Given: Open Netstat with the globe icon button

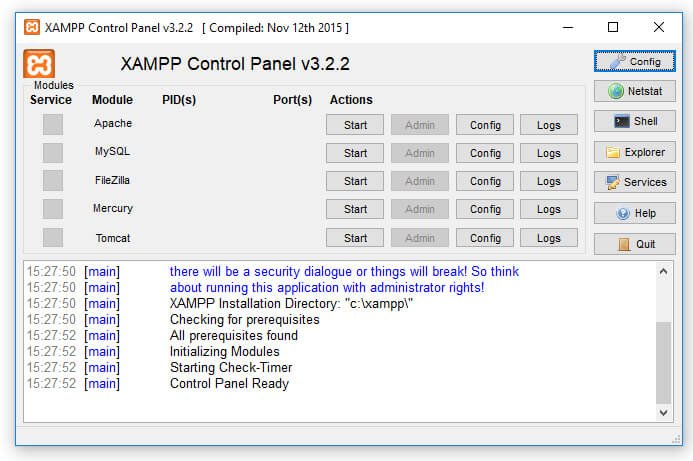Looking at the screenshot, I should pyautogui.click(x=635, y=91).
